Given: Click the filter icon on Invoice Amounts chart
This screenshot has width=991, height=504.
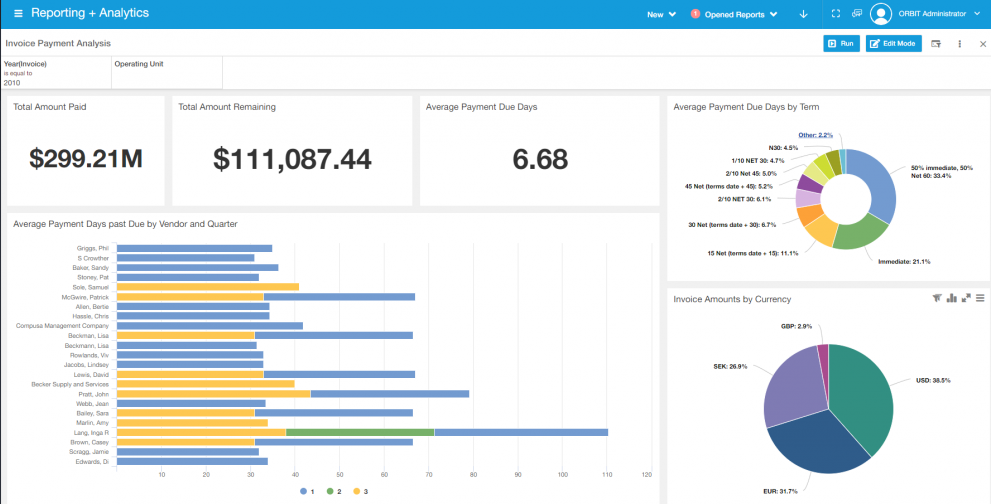Looking at the screenshot, I should 936,298.
